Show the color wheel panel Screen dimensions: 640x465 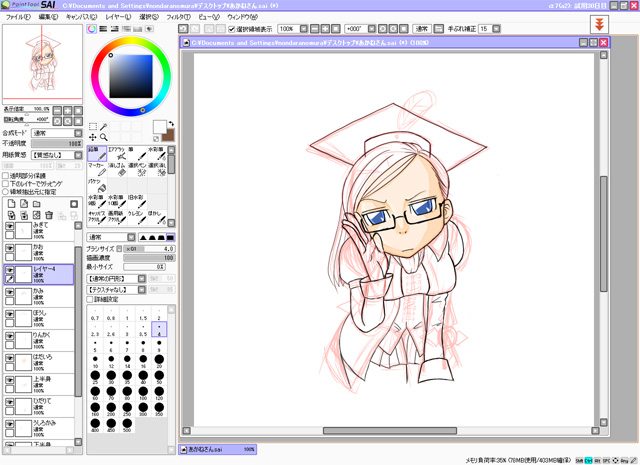[x=92, y=29]
